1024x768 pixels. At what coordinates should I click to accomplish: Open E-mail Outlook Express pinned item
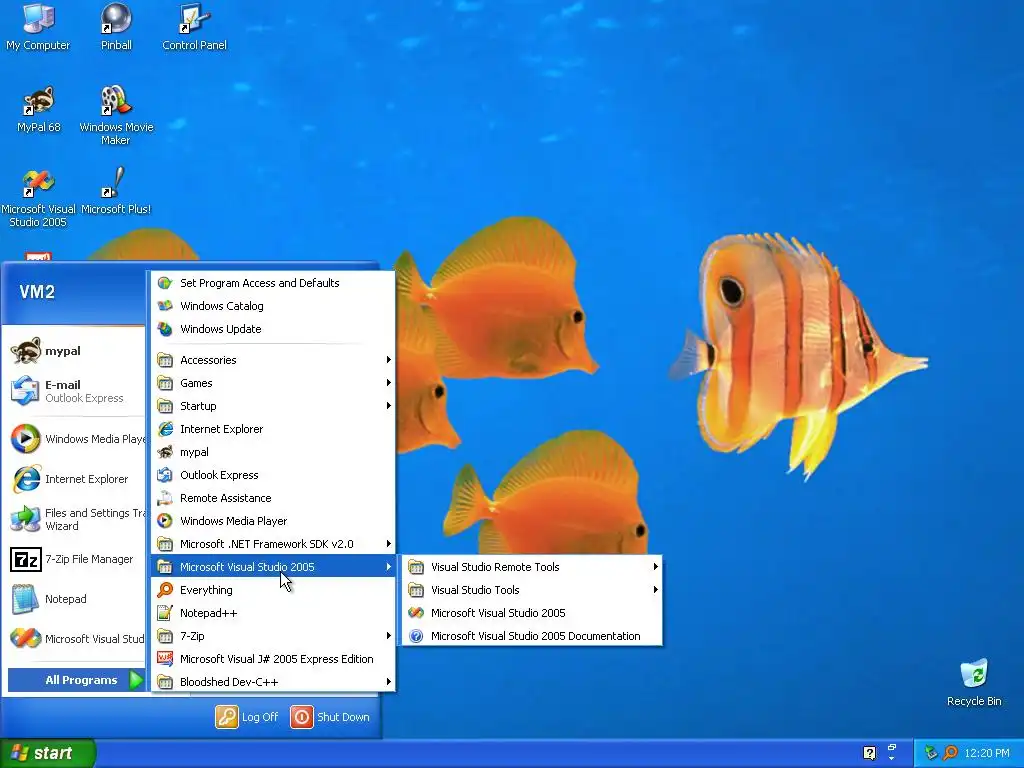pos(75,391)
